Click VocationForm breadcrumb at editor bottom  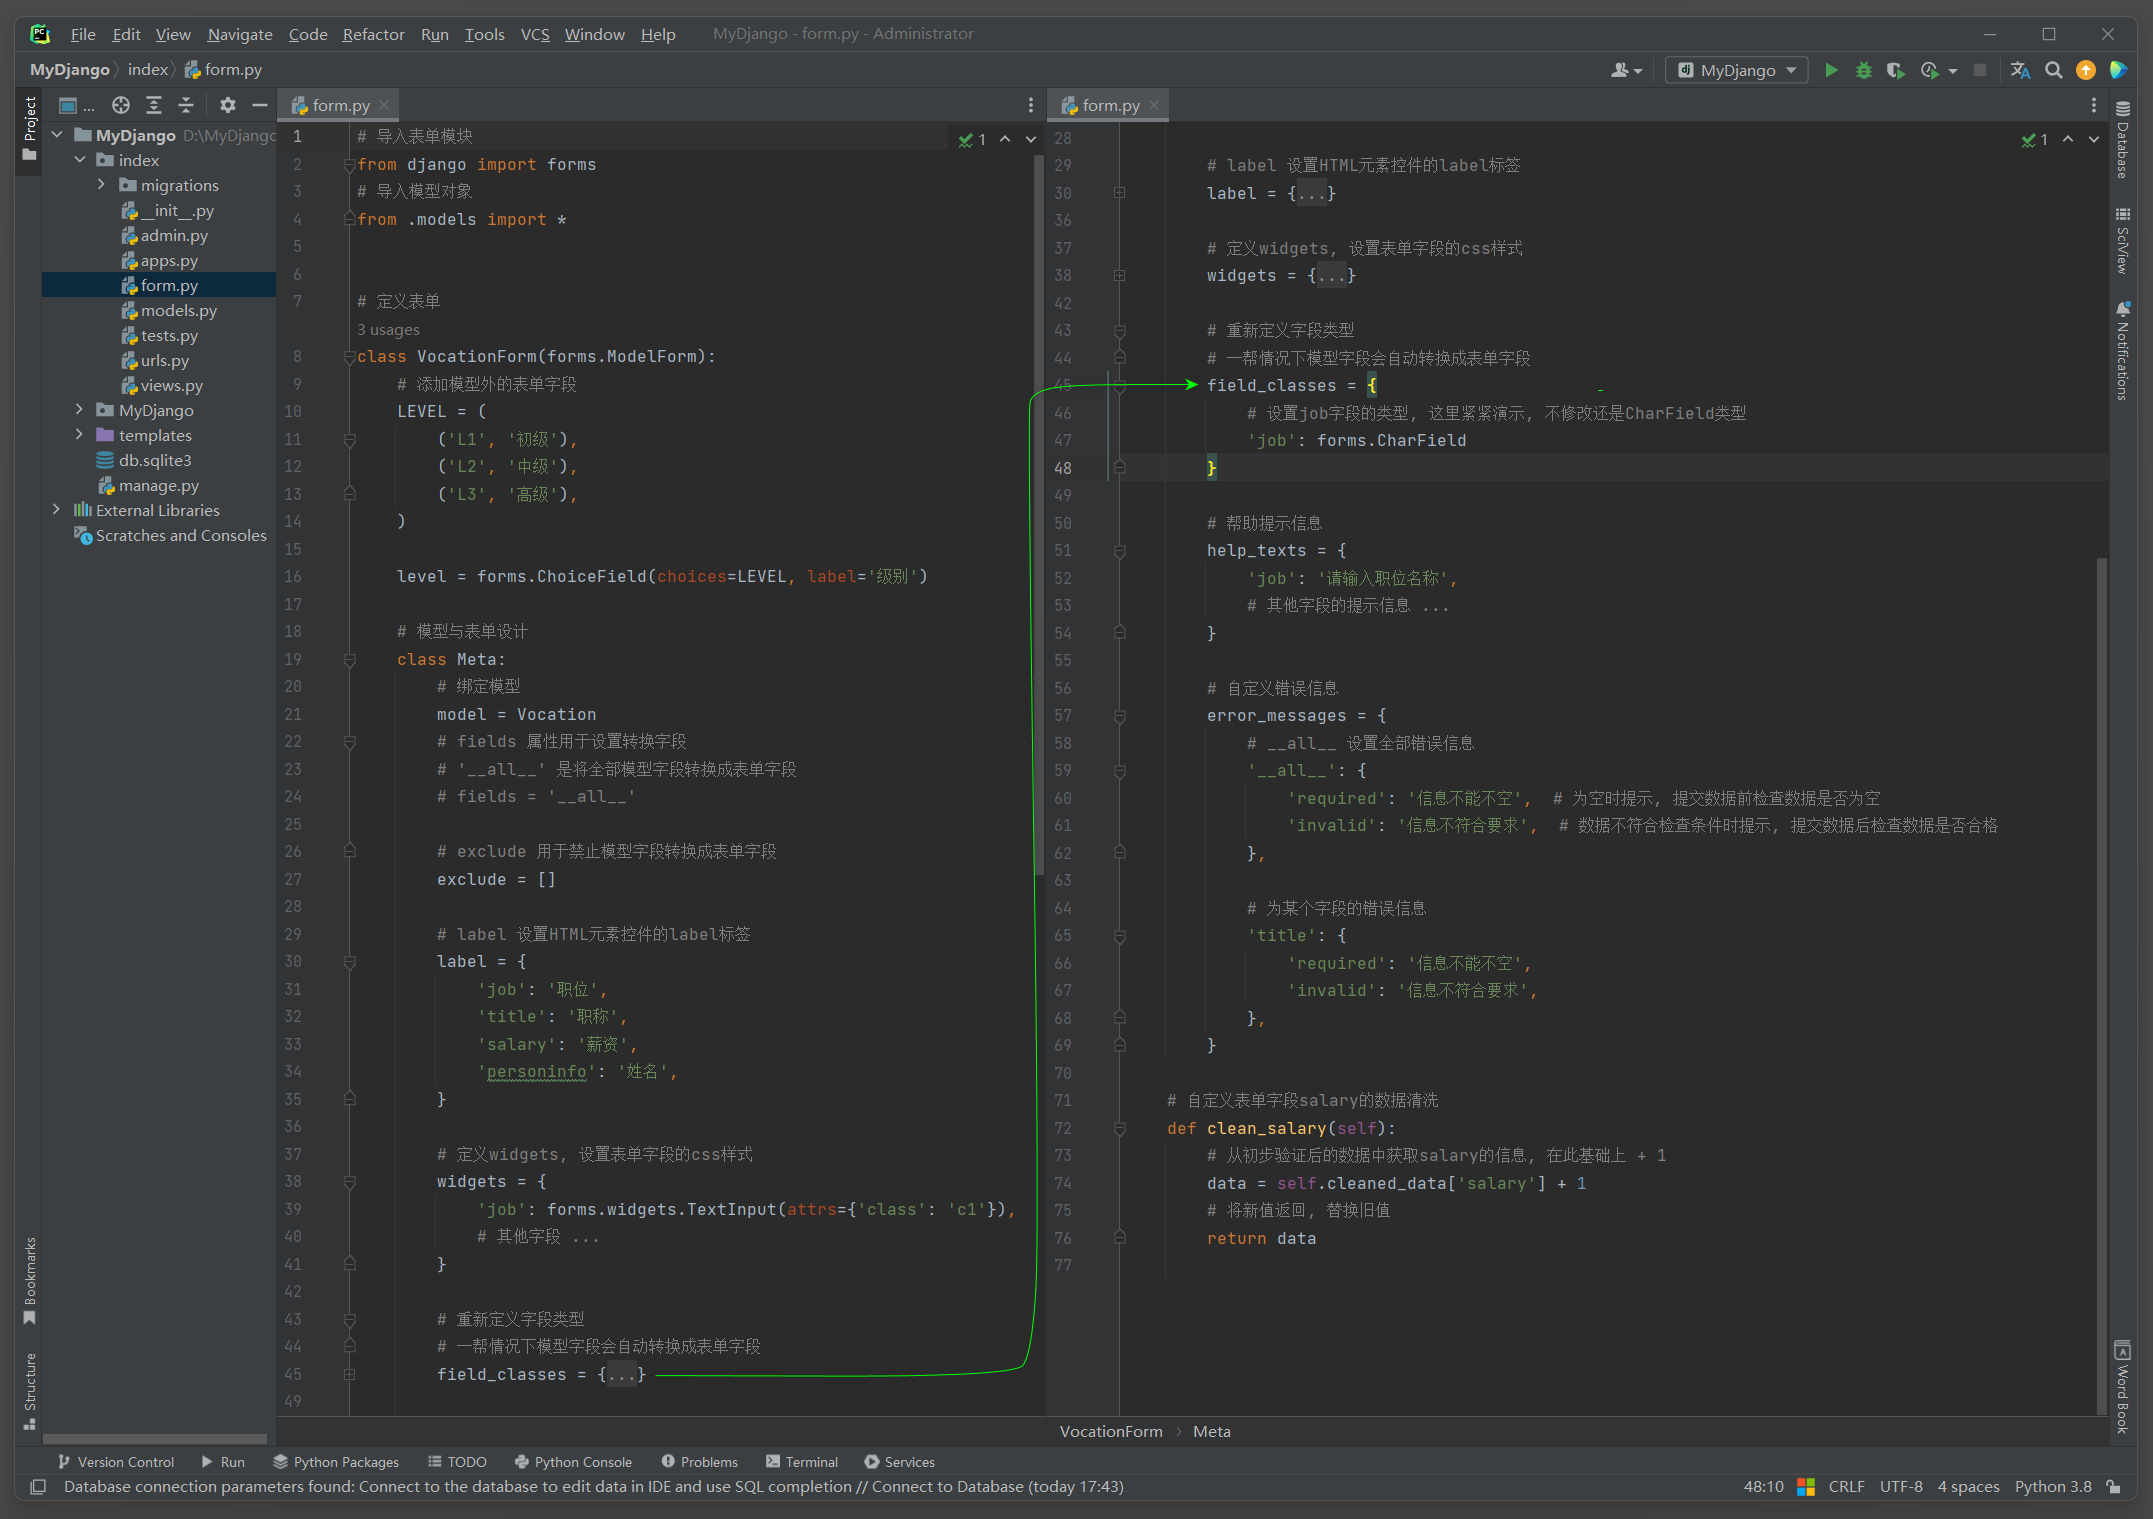[x=1110, y=1432]
